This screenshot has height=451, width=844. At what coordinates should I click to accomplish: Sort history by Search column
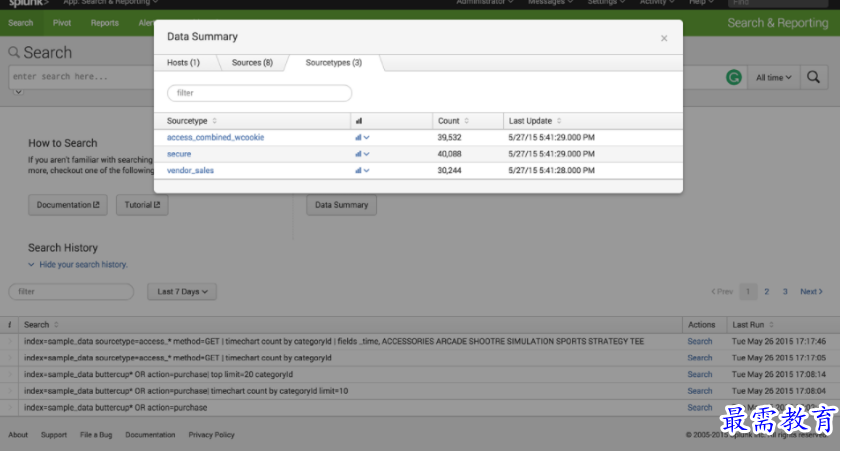(x=41, y=325)
